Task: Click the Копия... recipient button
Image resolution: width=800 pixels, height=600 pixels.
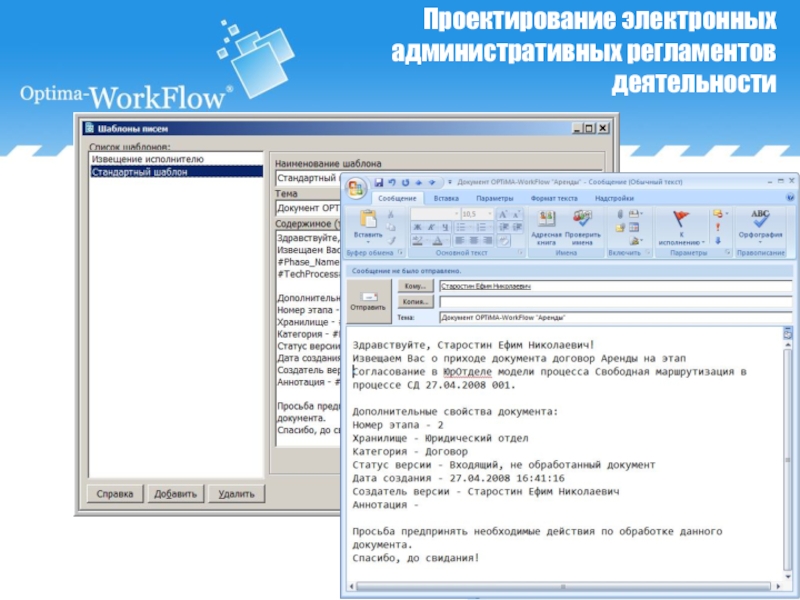Action: point(415,302)
